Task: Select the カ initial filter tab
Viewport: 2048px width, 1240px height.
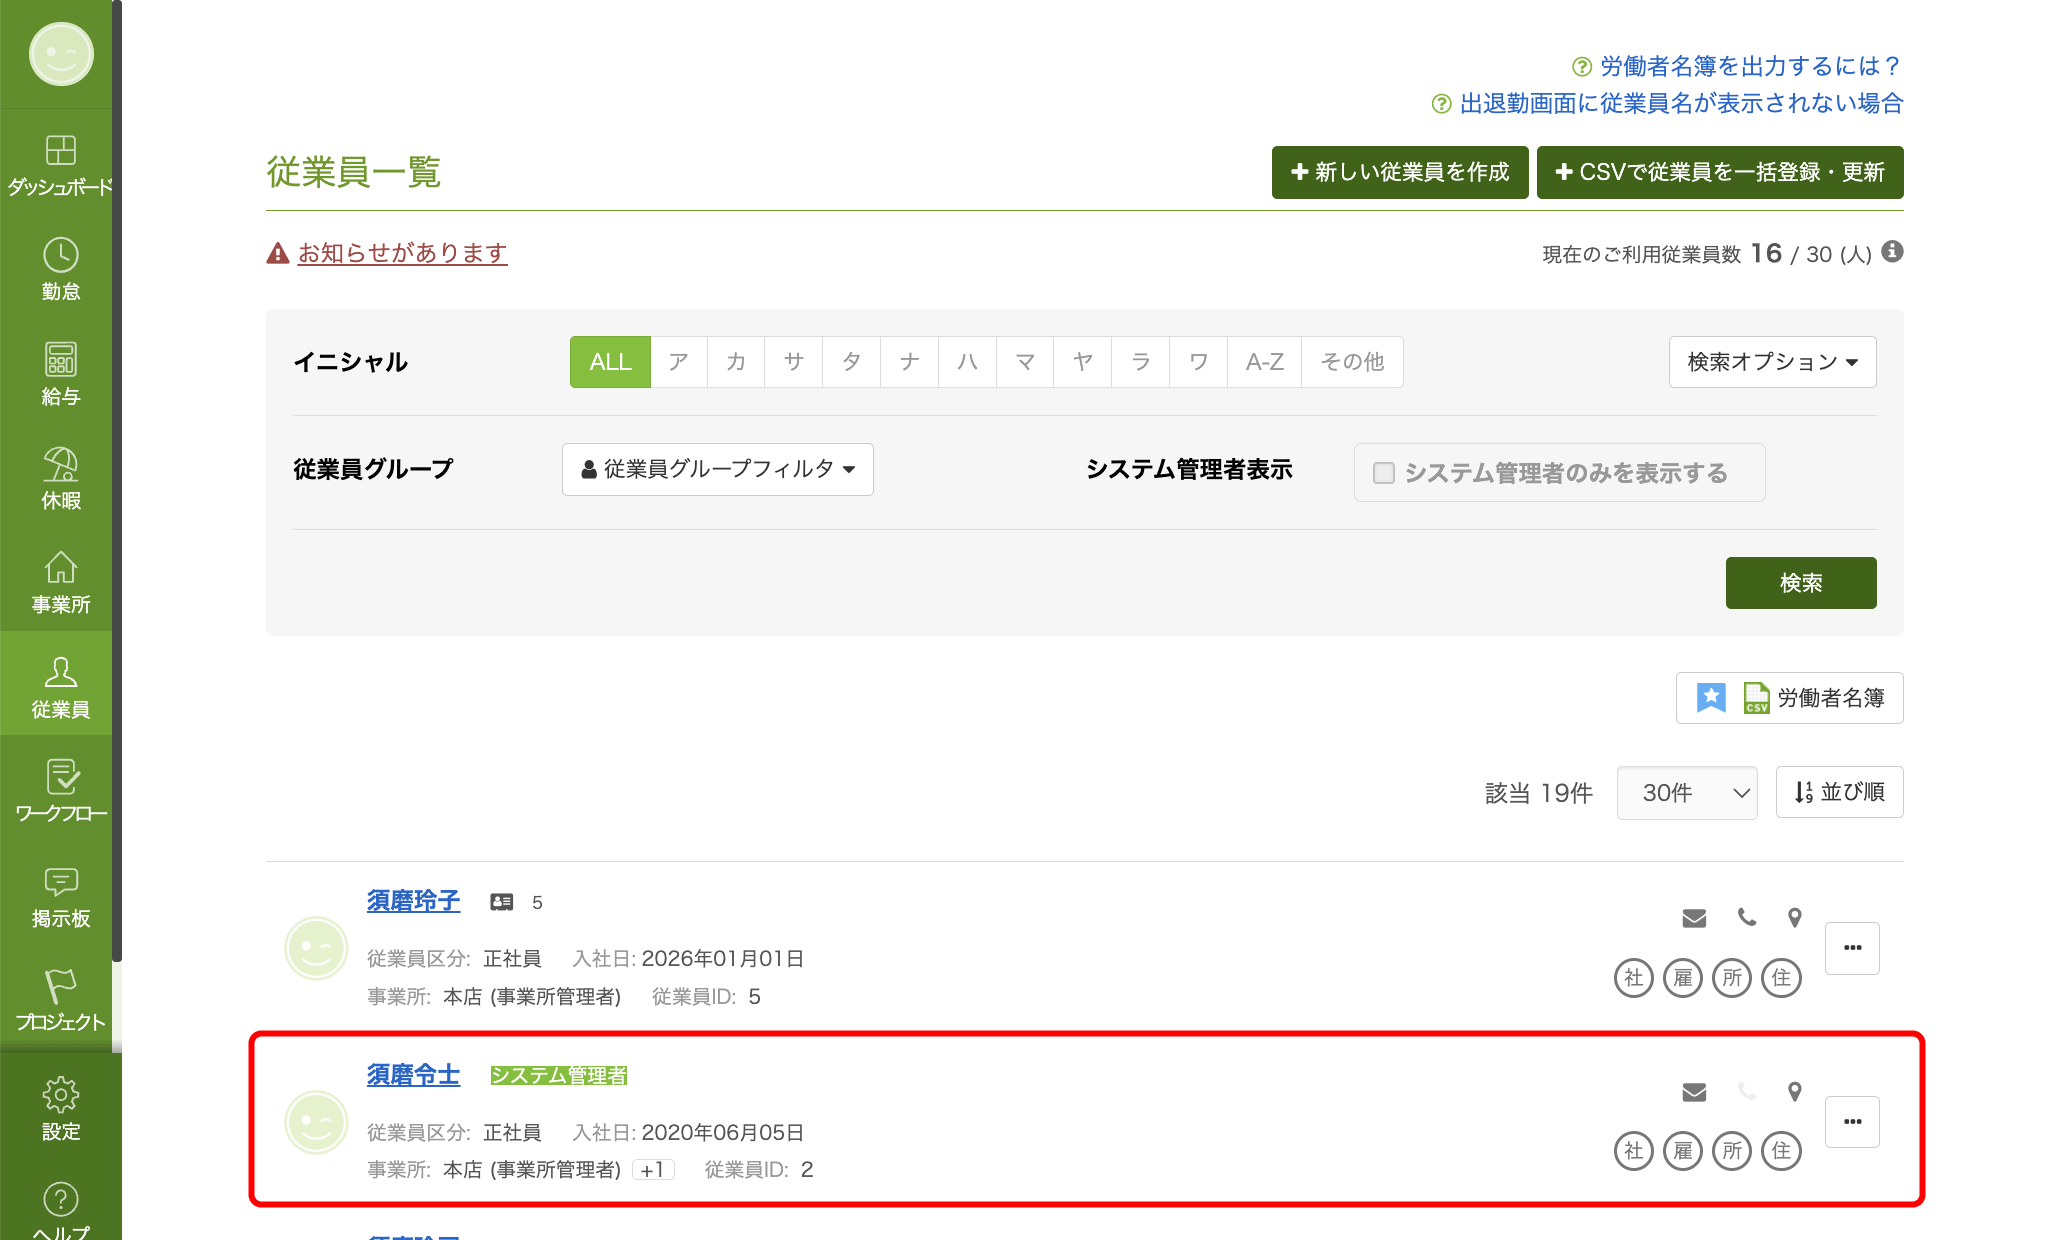Action: pyautogui.click(x=736, y=362)
